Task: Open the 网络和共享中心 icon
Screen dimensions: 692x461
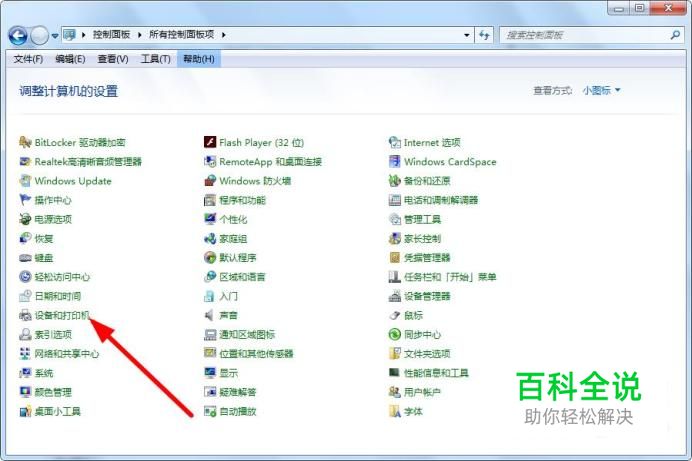Action: [25, 353]
